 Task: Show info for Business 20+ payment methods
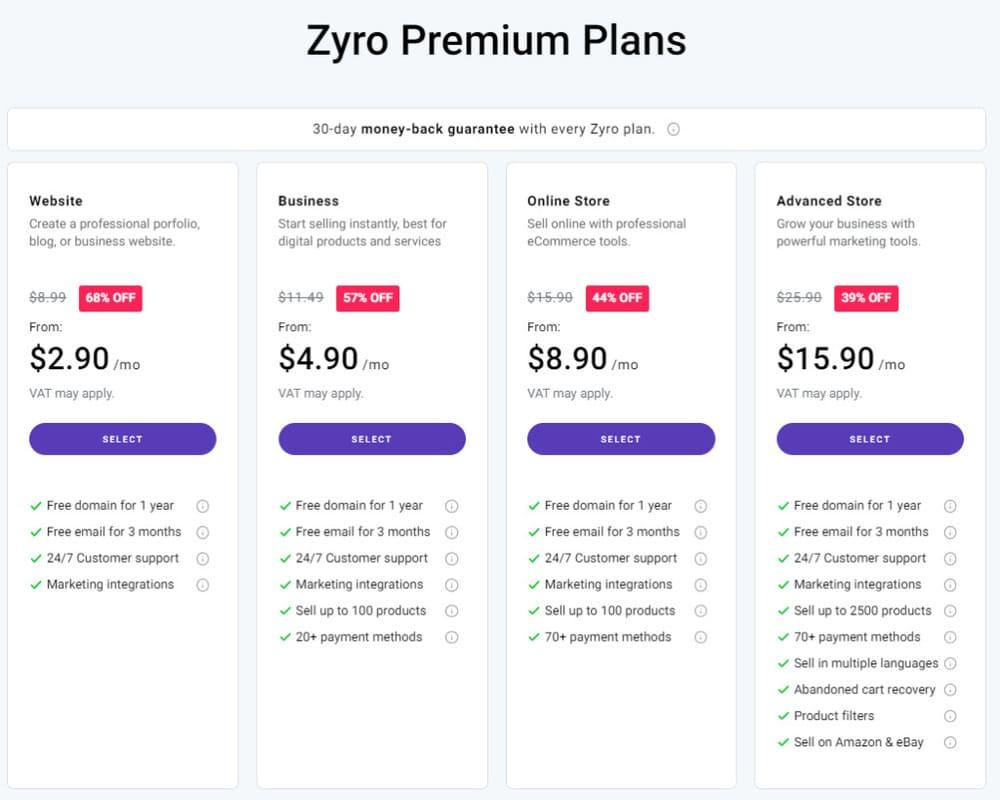[452, 637]
